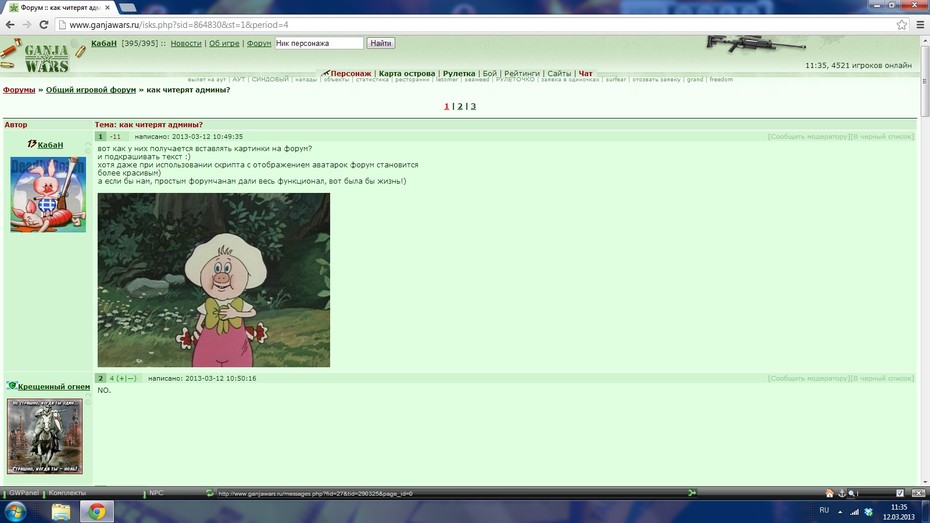Click the green refresh arrows in GWPanel bar
This screenshot has height=523, width=930.
210,493
